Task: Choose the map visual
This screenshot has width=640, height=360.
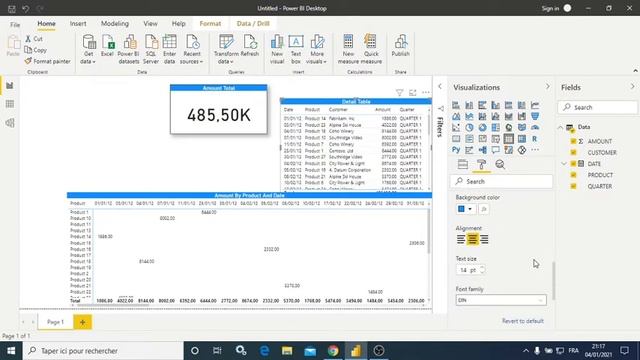Action: pos(509,128)
